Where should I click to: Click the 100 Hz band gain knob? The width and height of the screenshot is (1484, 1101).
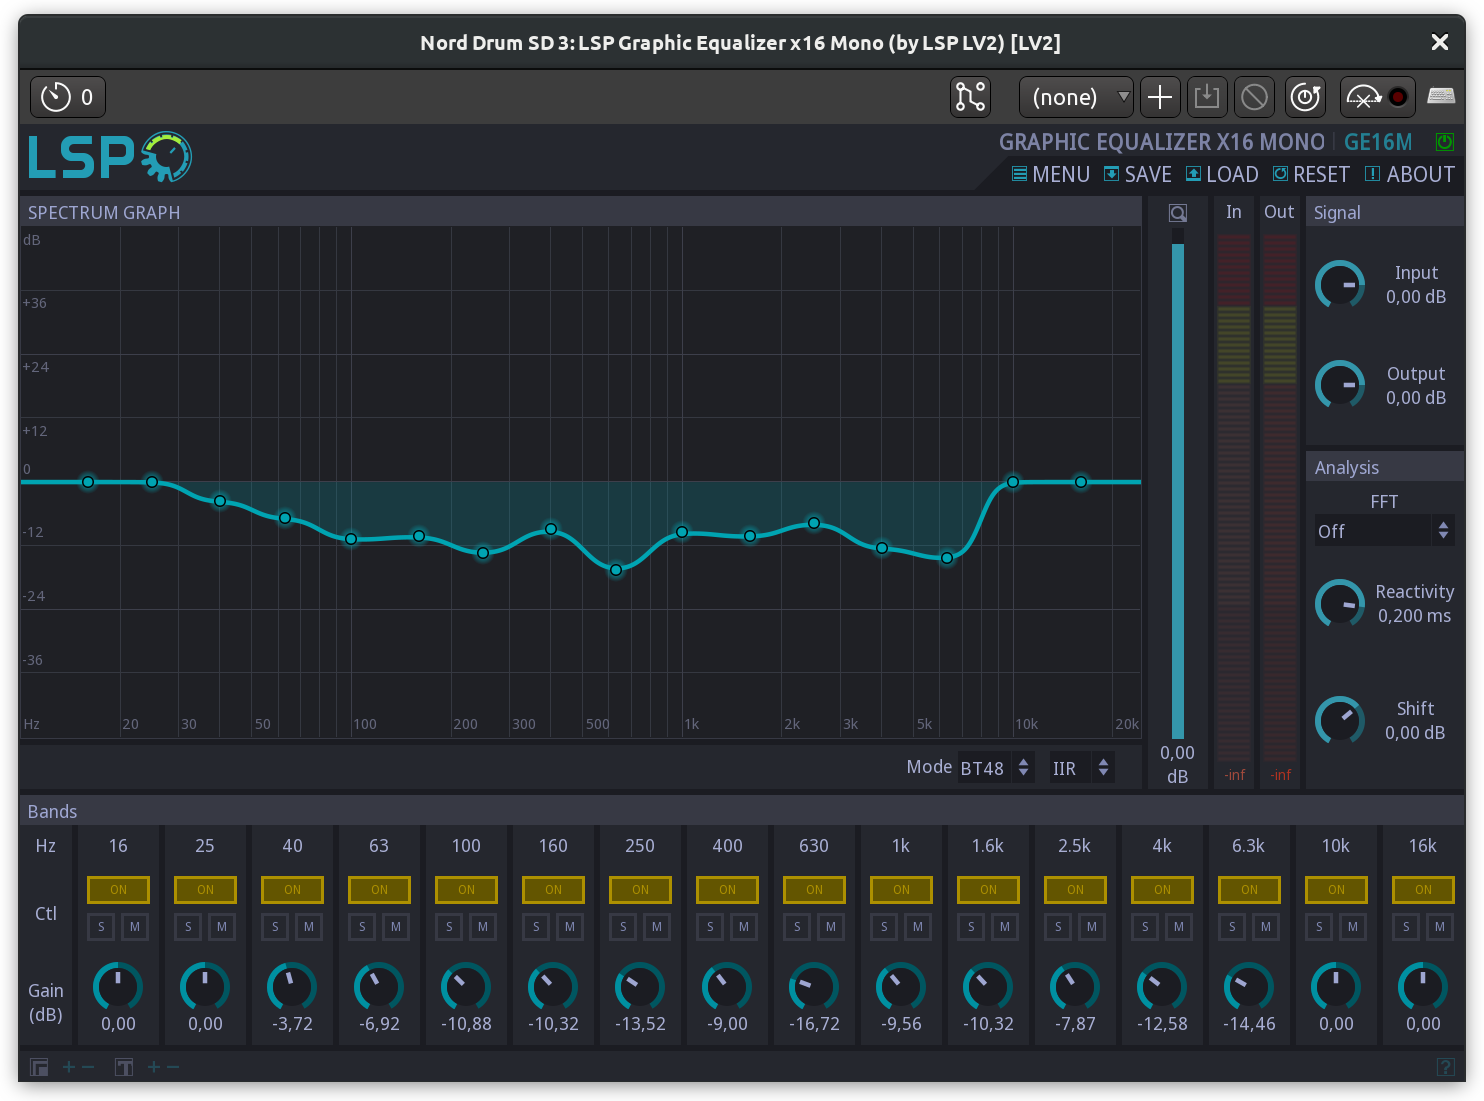tap(466, 987)
